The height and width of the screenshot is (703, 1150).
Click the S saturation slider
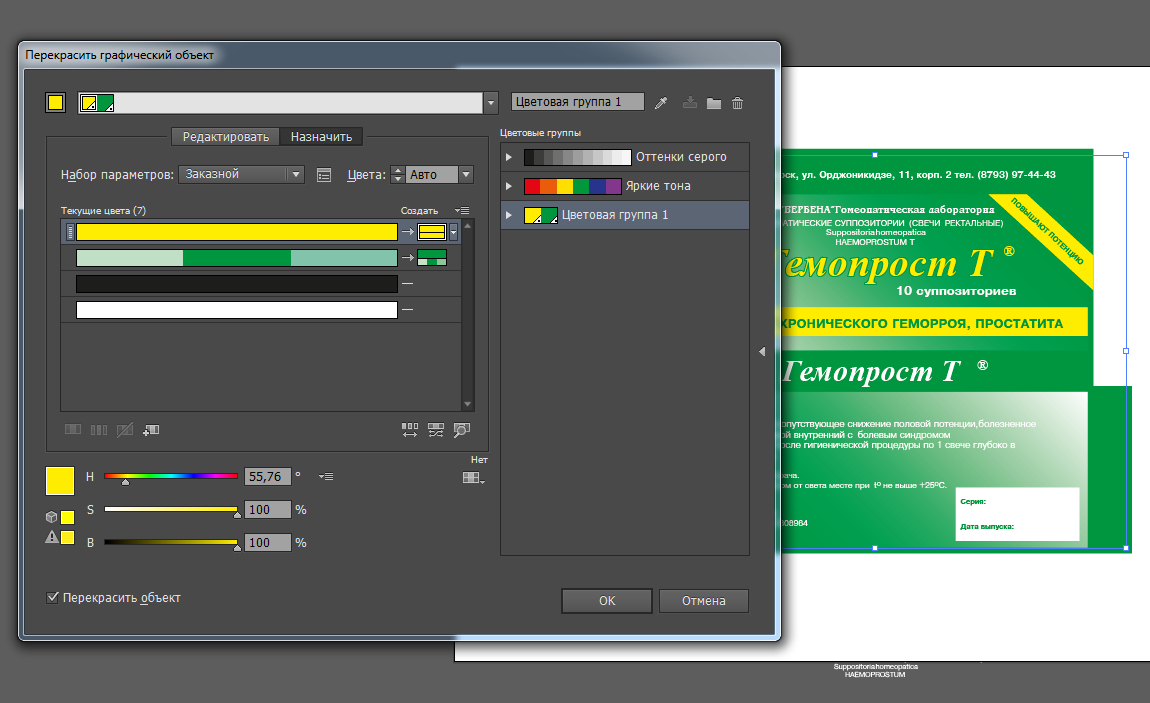pos(171,509)
